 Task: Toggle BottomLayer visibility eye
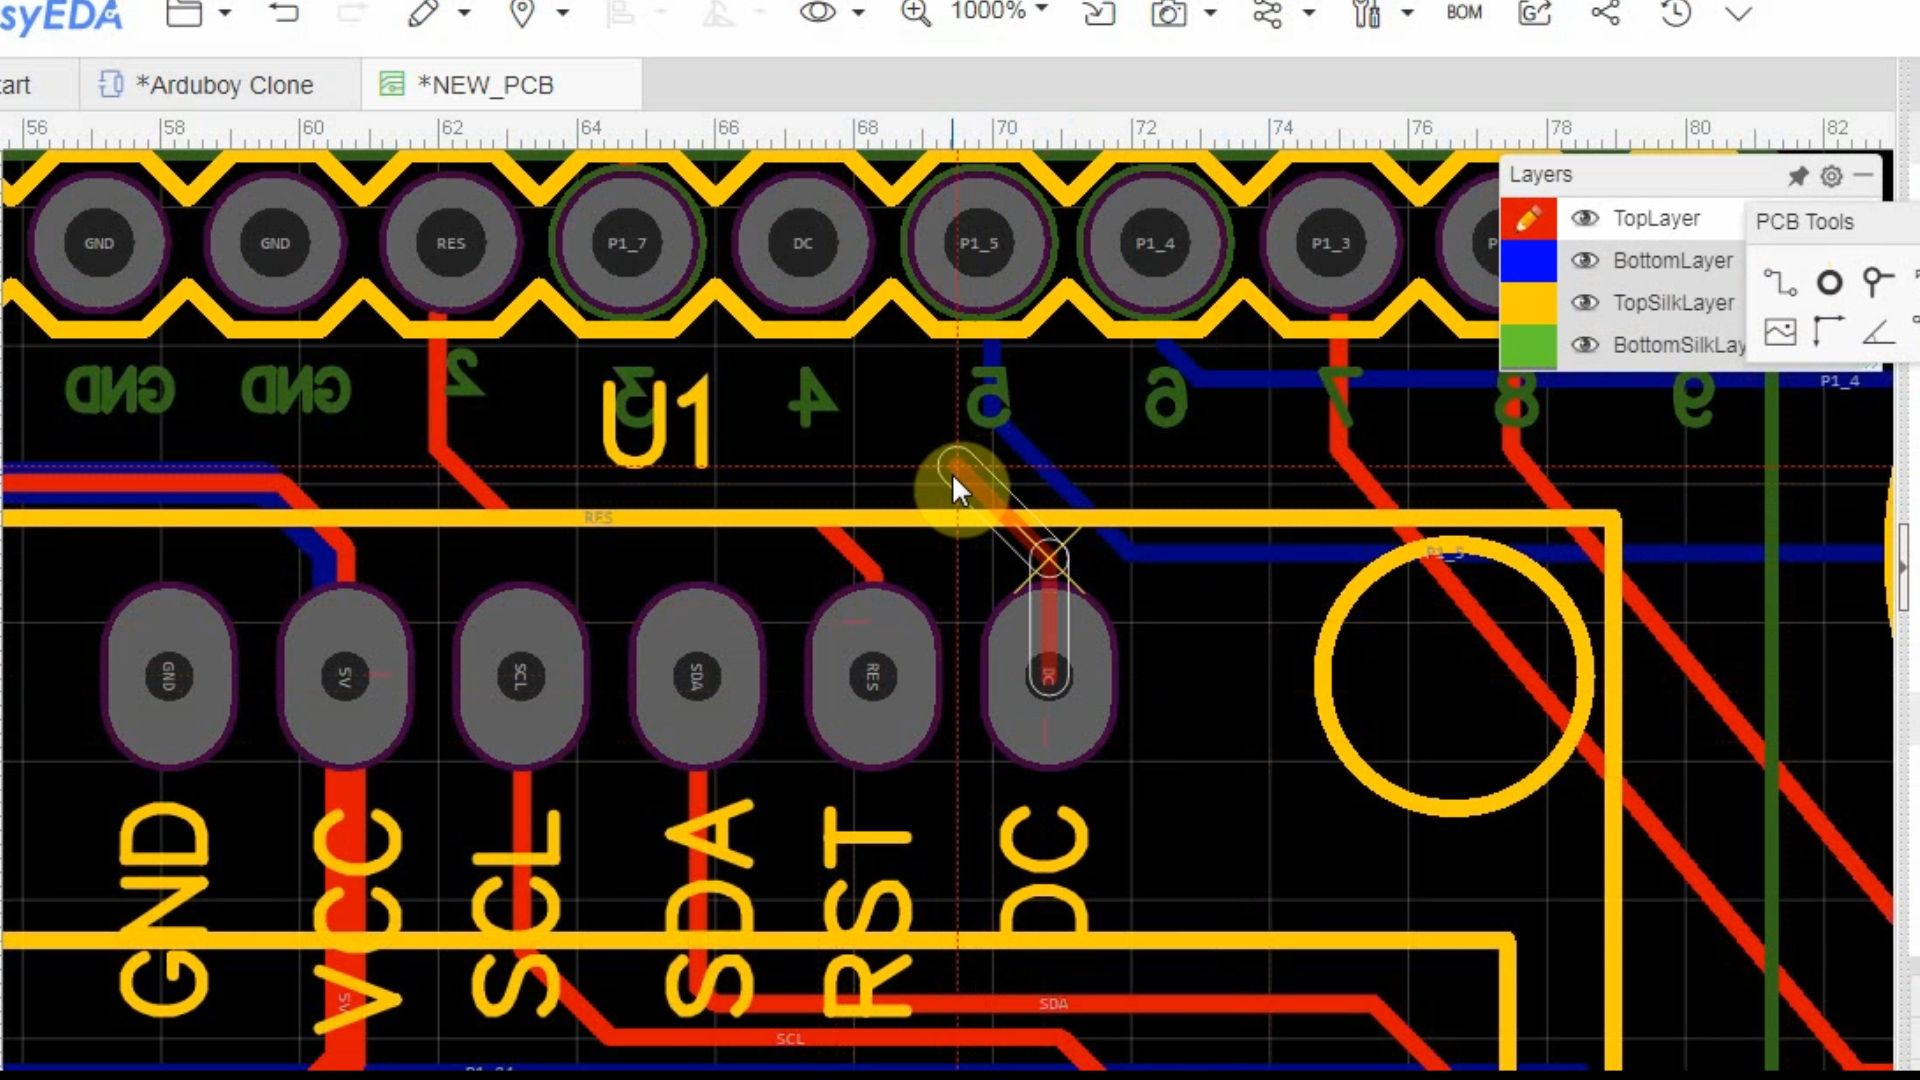coord(1584,260)
